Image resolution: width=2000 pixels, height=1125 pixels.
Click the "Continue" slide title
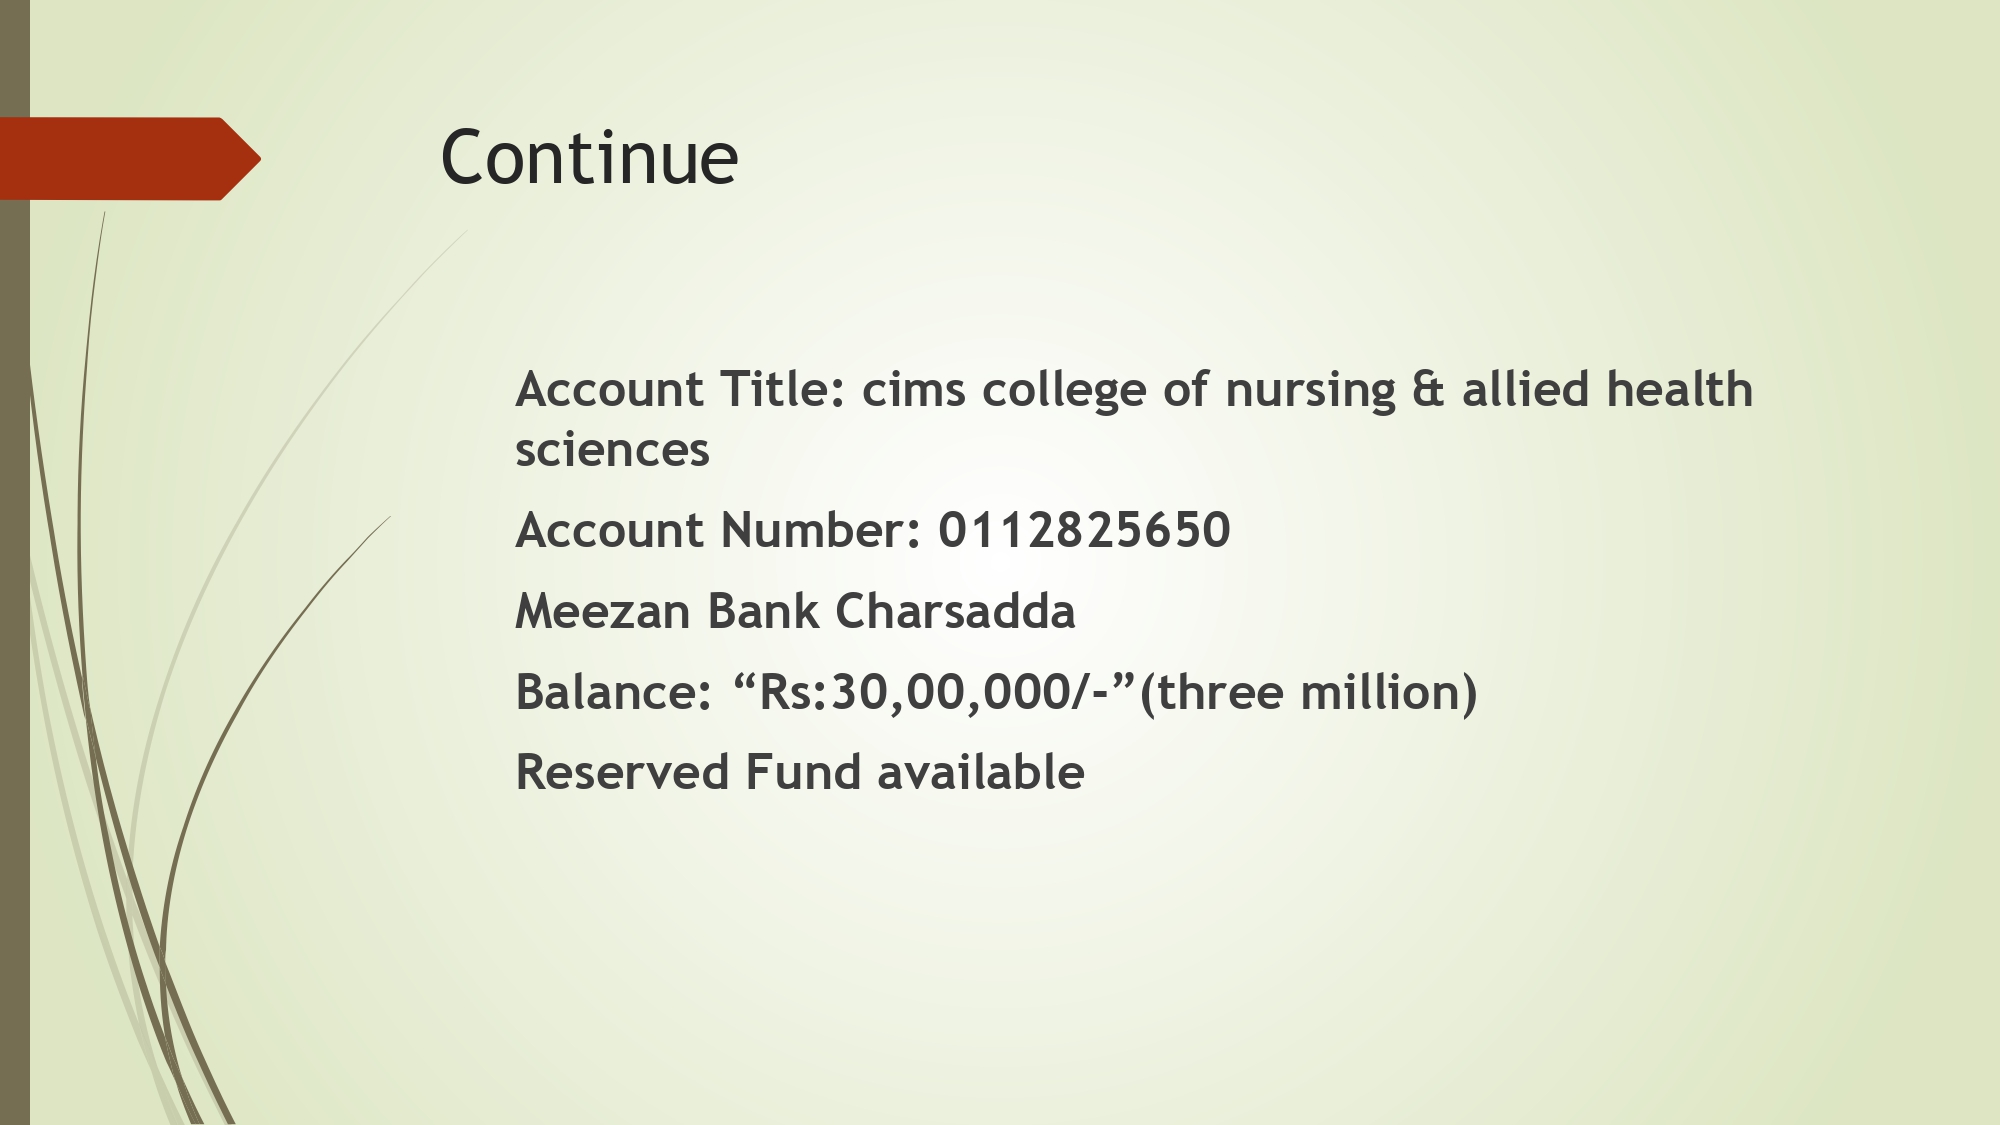[x=589, y=158]
